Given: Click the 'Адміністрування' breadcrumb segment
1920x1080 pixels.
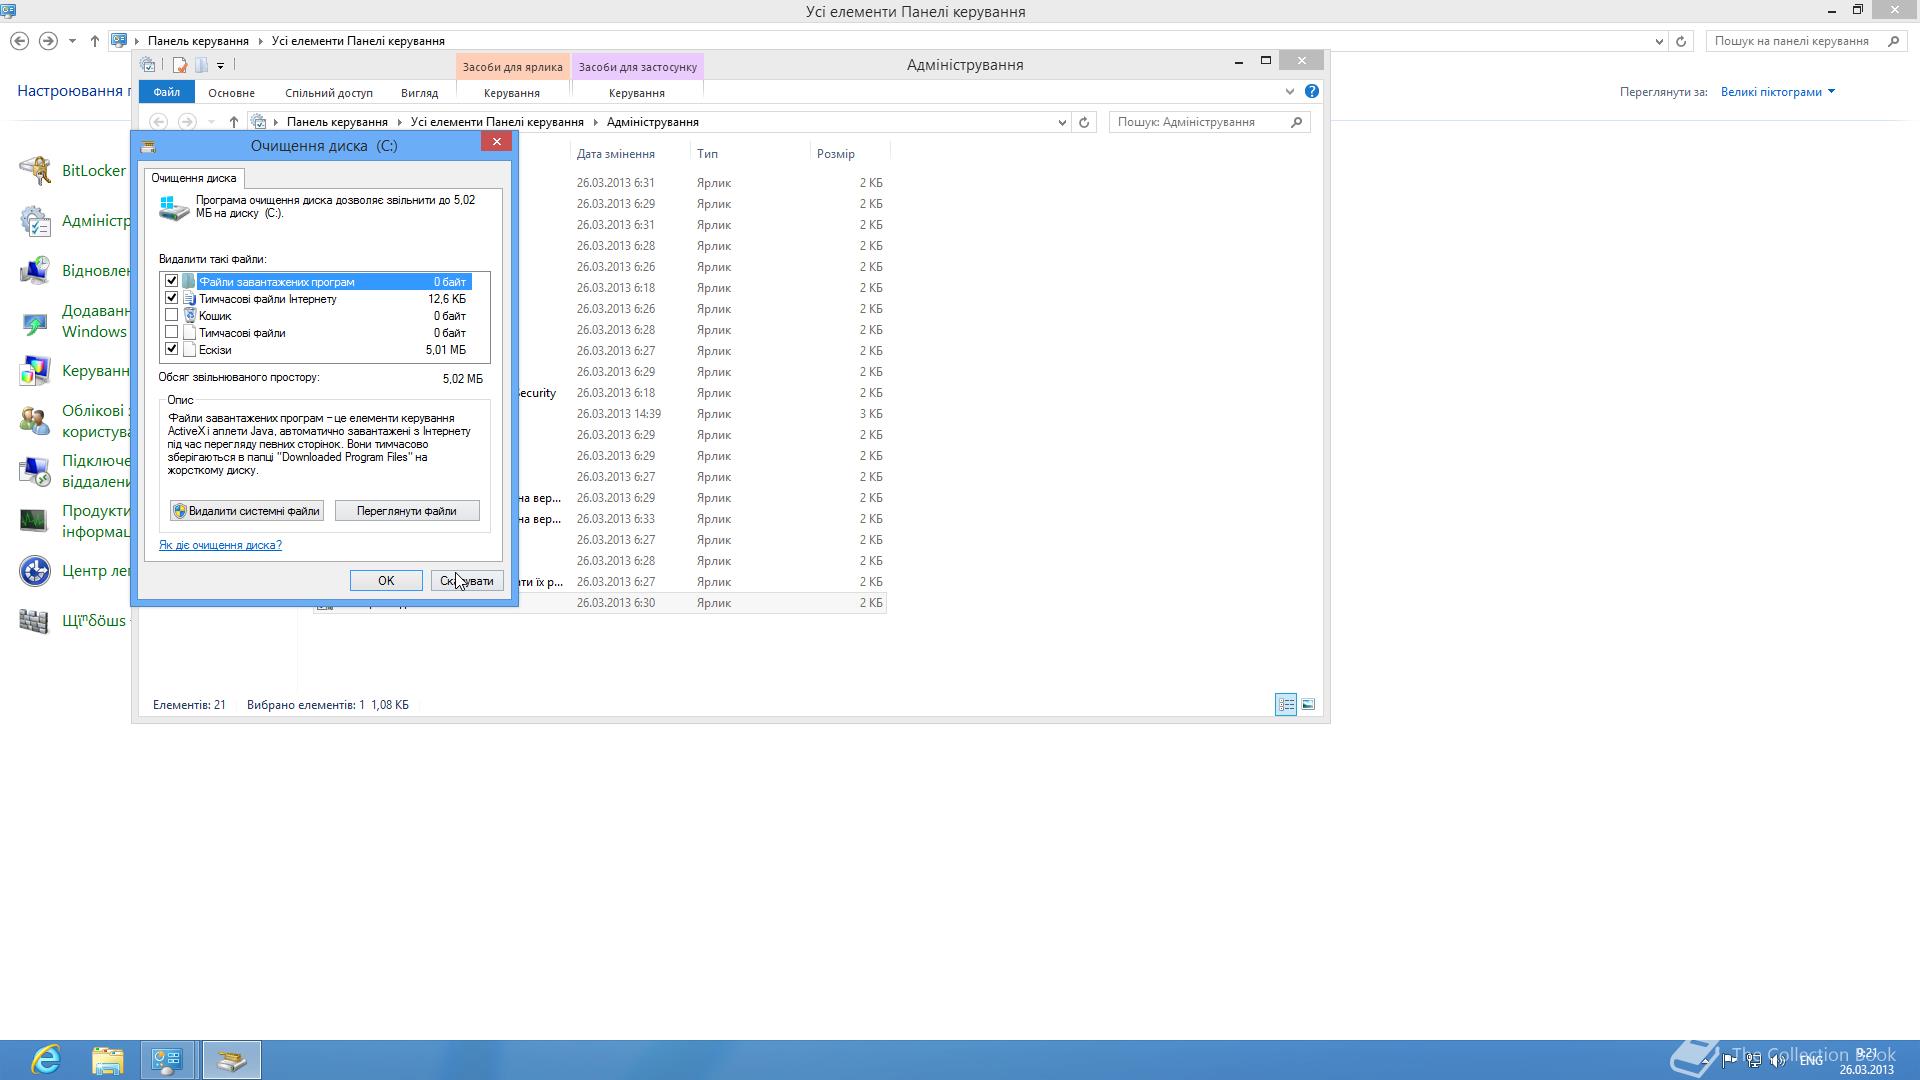Looking at the screenshot, I should (x=652, y=122).
